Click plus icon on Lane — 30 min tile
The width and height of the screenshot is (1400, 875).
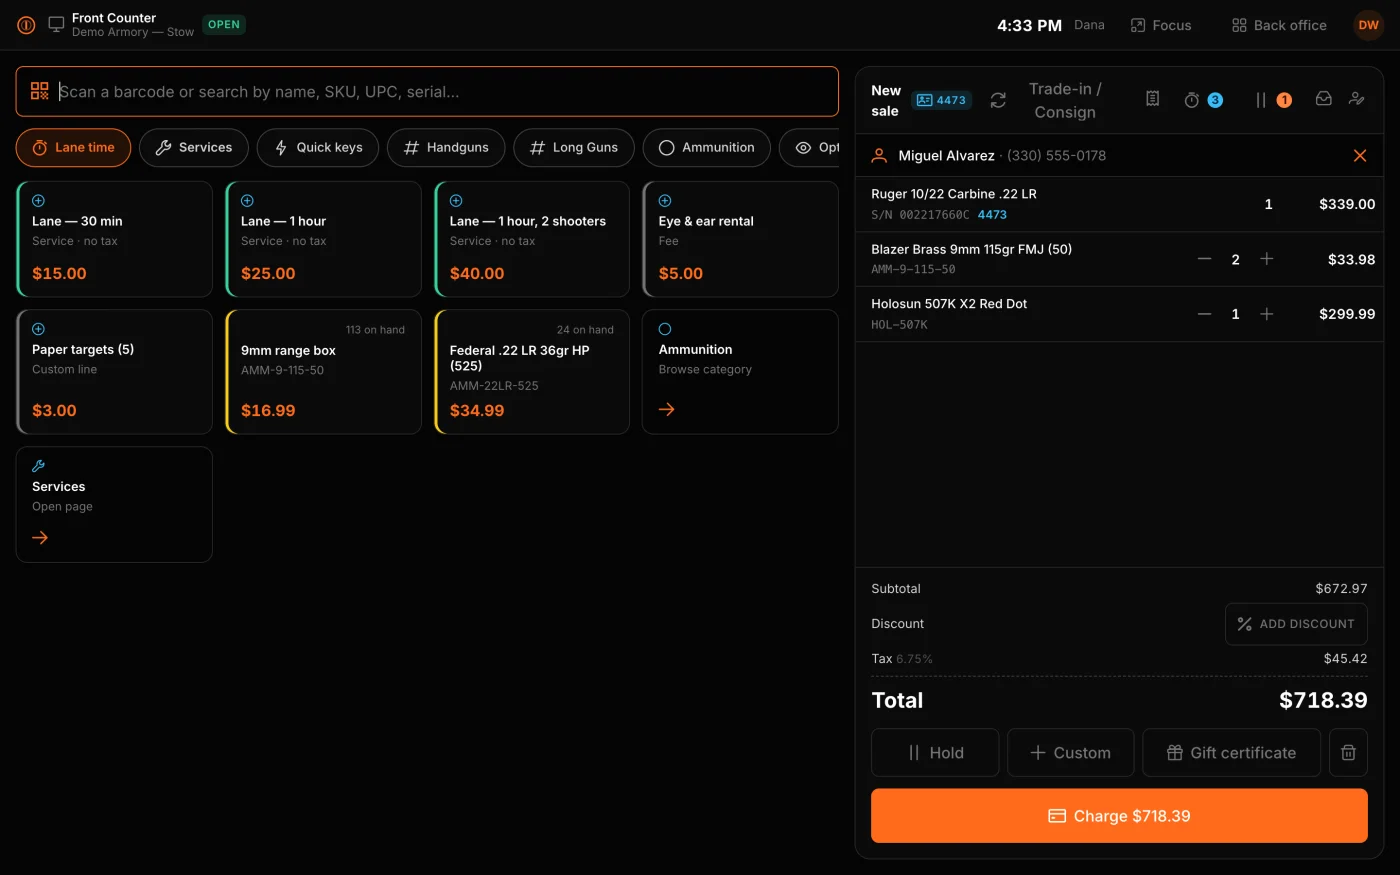pyautogui.click(x=38, y=201)
